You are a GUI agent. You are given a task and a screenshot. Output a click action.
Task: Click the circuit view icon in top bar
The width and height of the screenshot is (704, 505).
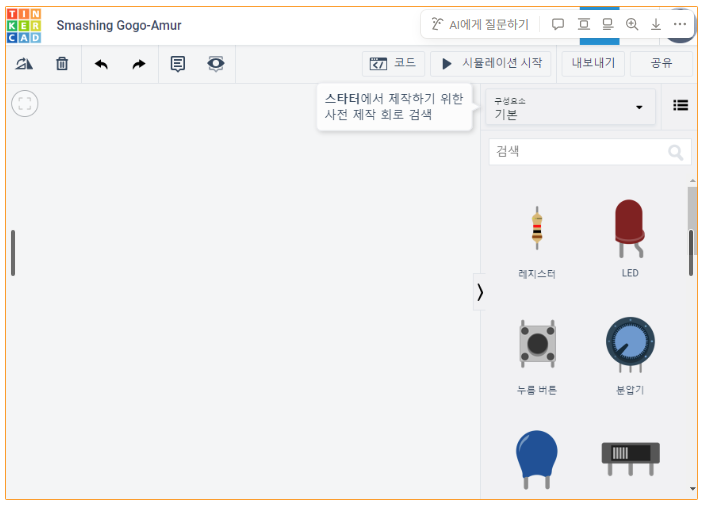[583, 24]
